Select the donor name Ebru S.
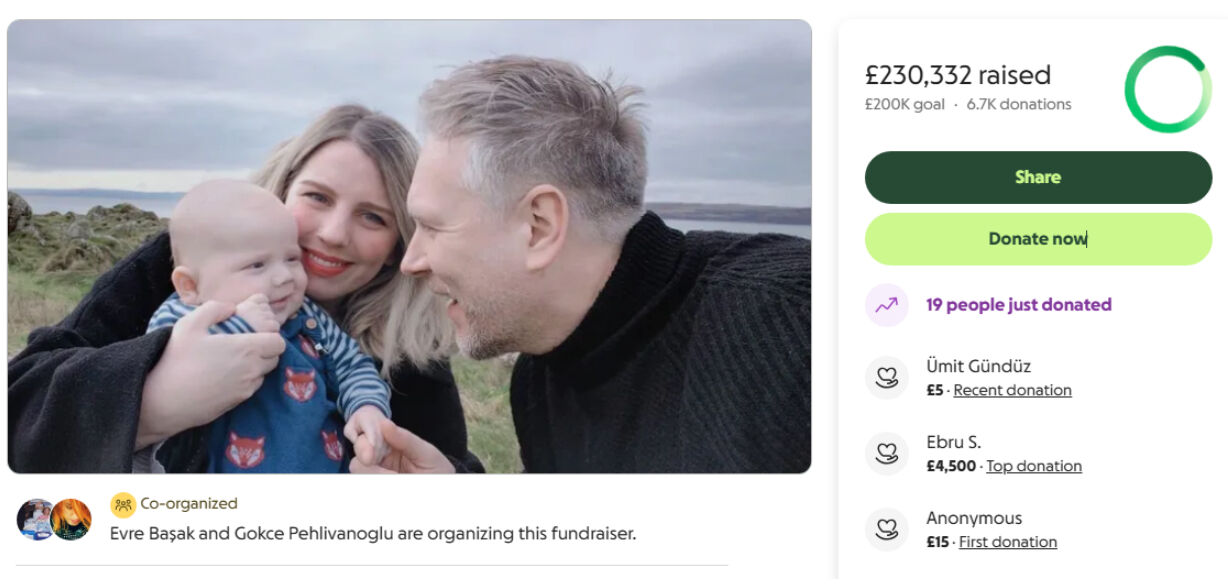The height and width of the screenshot is (586, 1228). pos(953,442)
